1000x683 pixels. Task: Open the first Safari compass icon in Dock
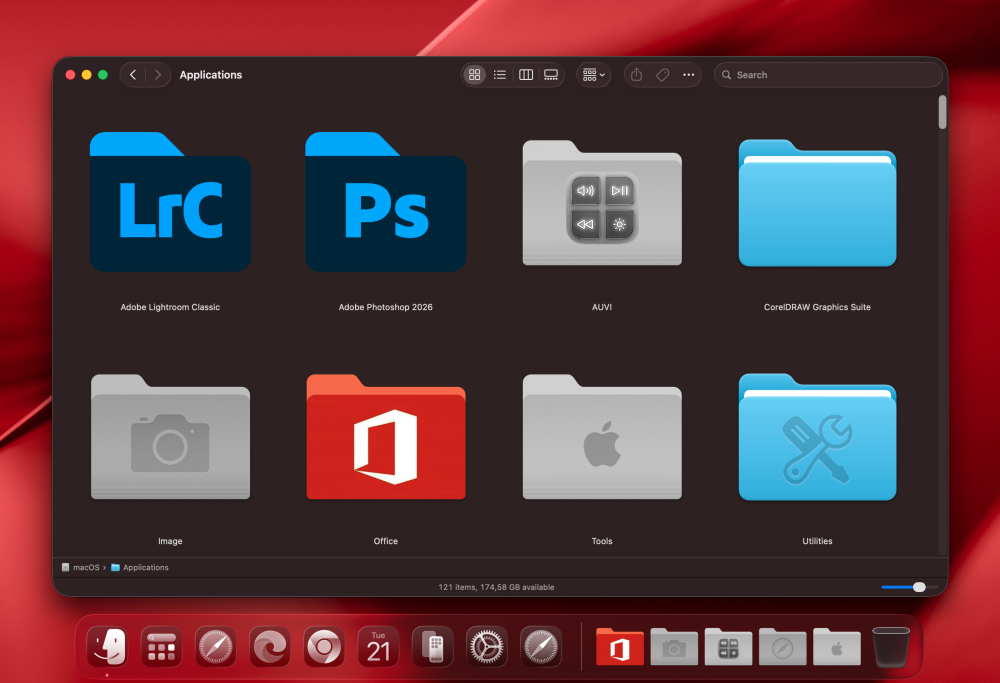pos(216,647)
